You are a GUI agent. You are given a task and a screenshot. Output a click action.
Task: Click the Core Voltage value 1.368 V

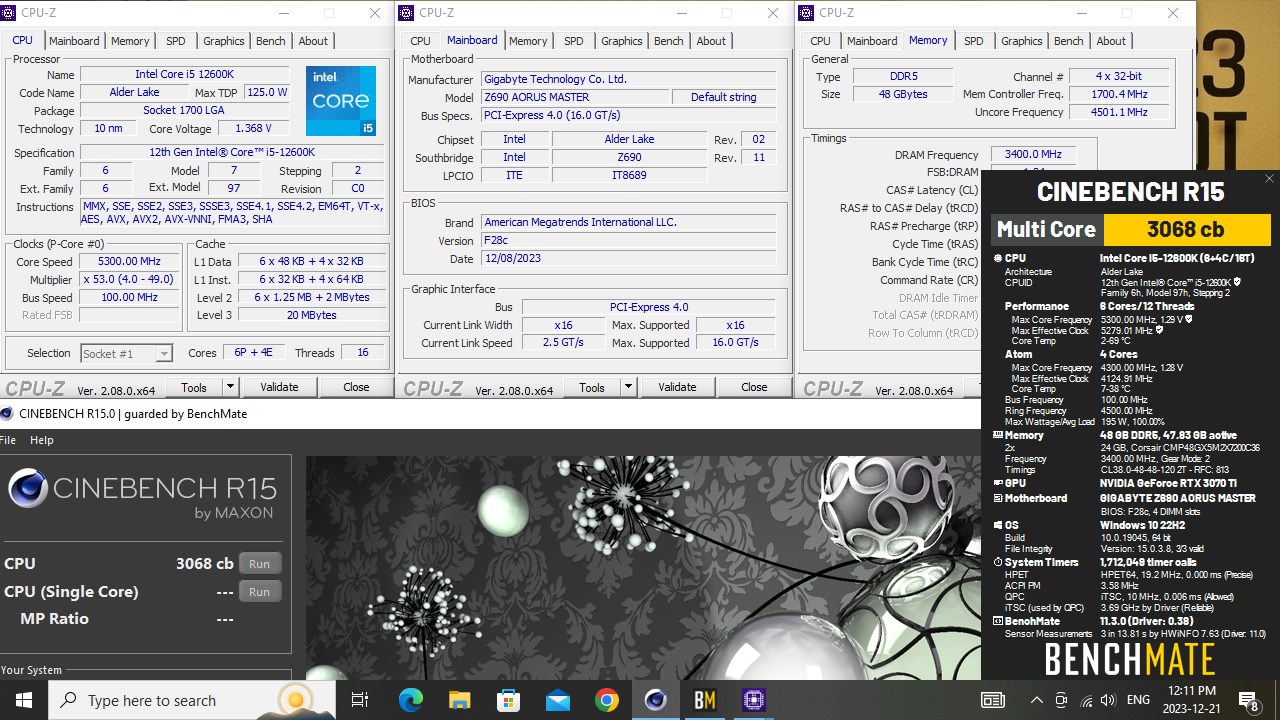click(x=253, y=129)
